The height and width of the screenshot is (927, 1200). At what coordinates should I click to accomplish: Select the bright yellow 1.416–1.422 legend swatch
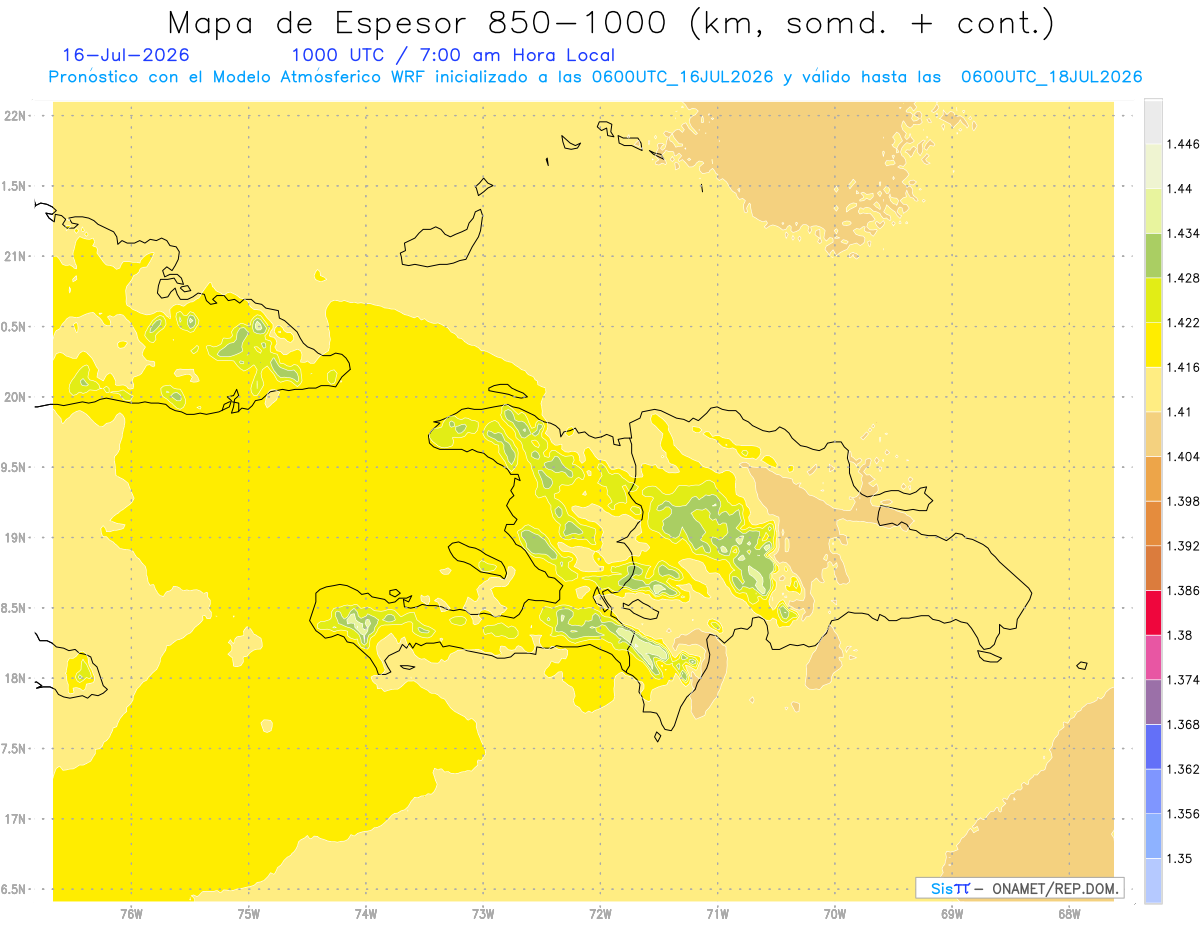coord(1153,345)
